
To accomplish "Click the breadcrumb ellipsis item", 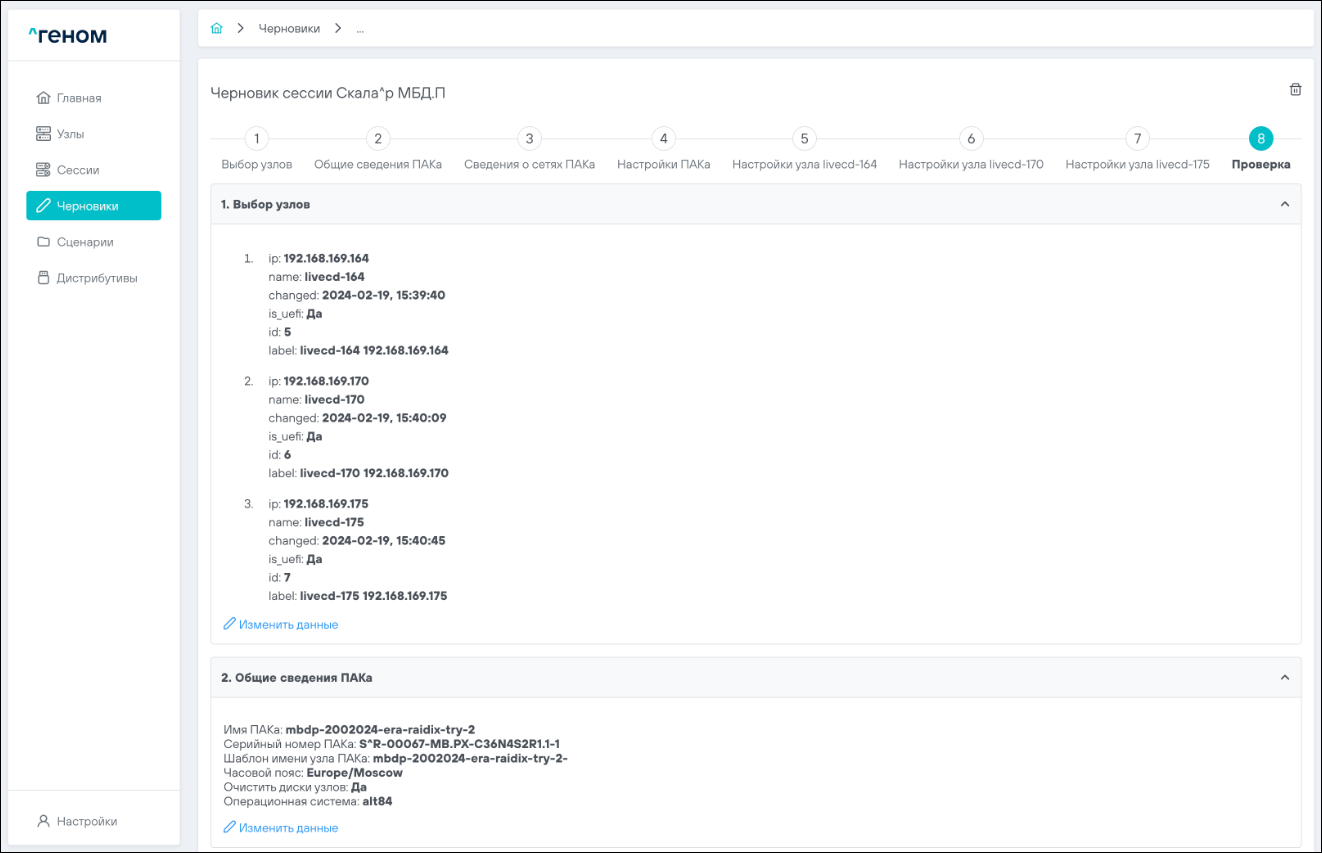I will [x=360, y=29].
